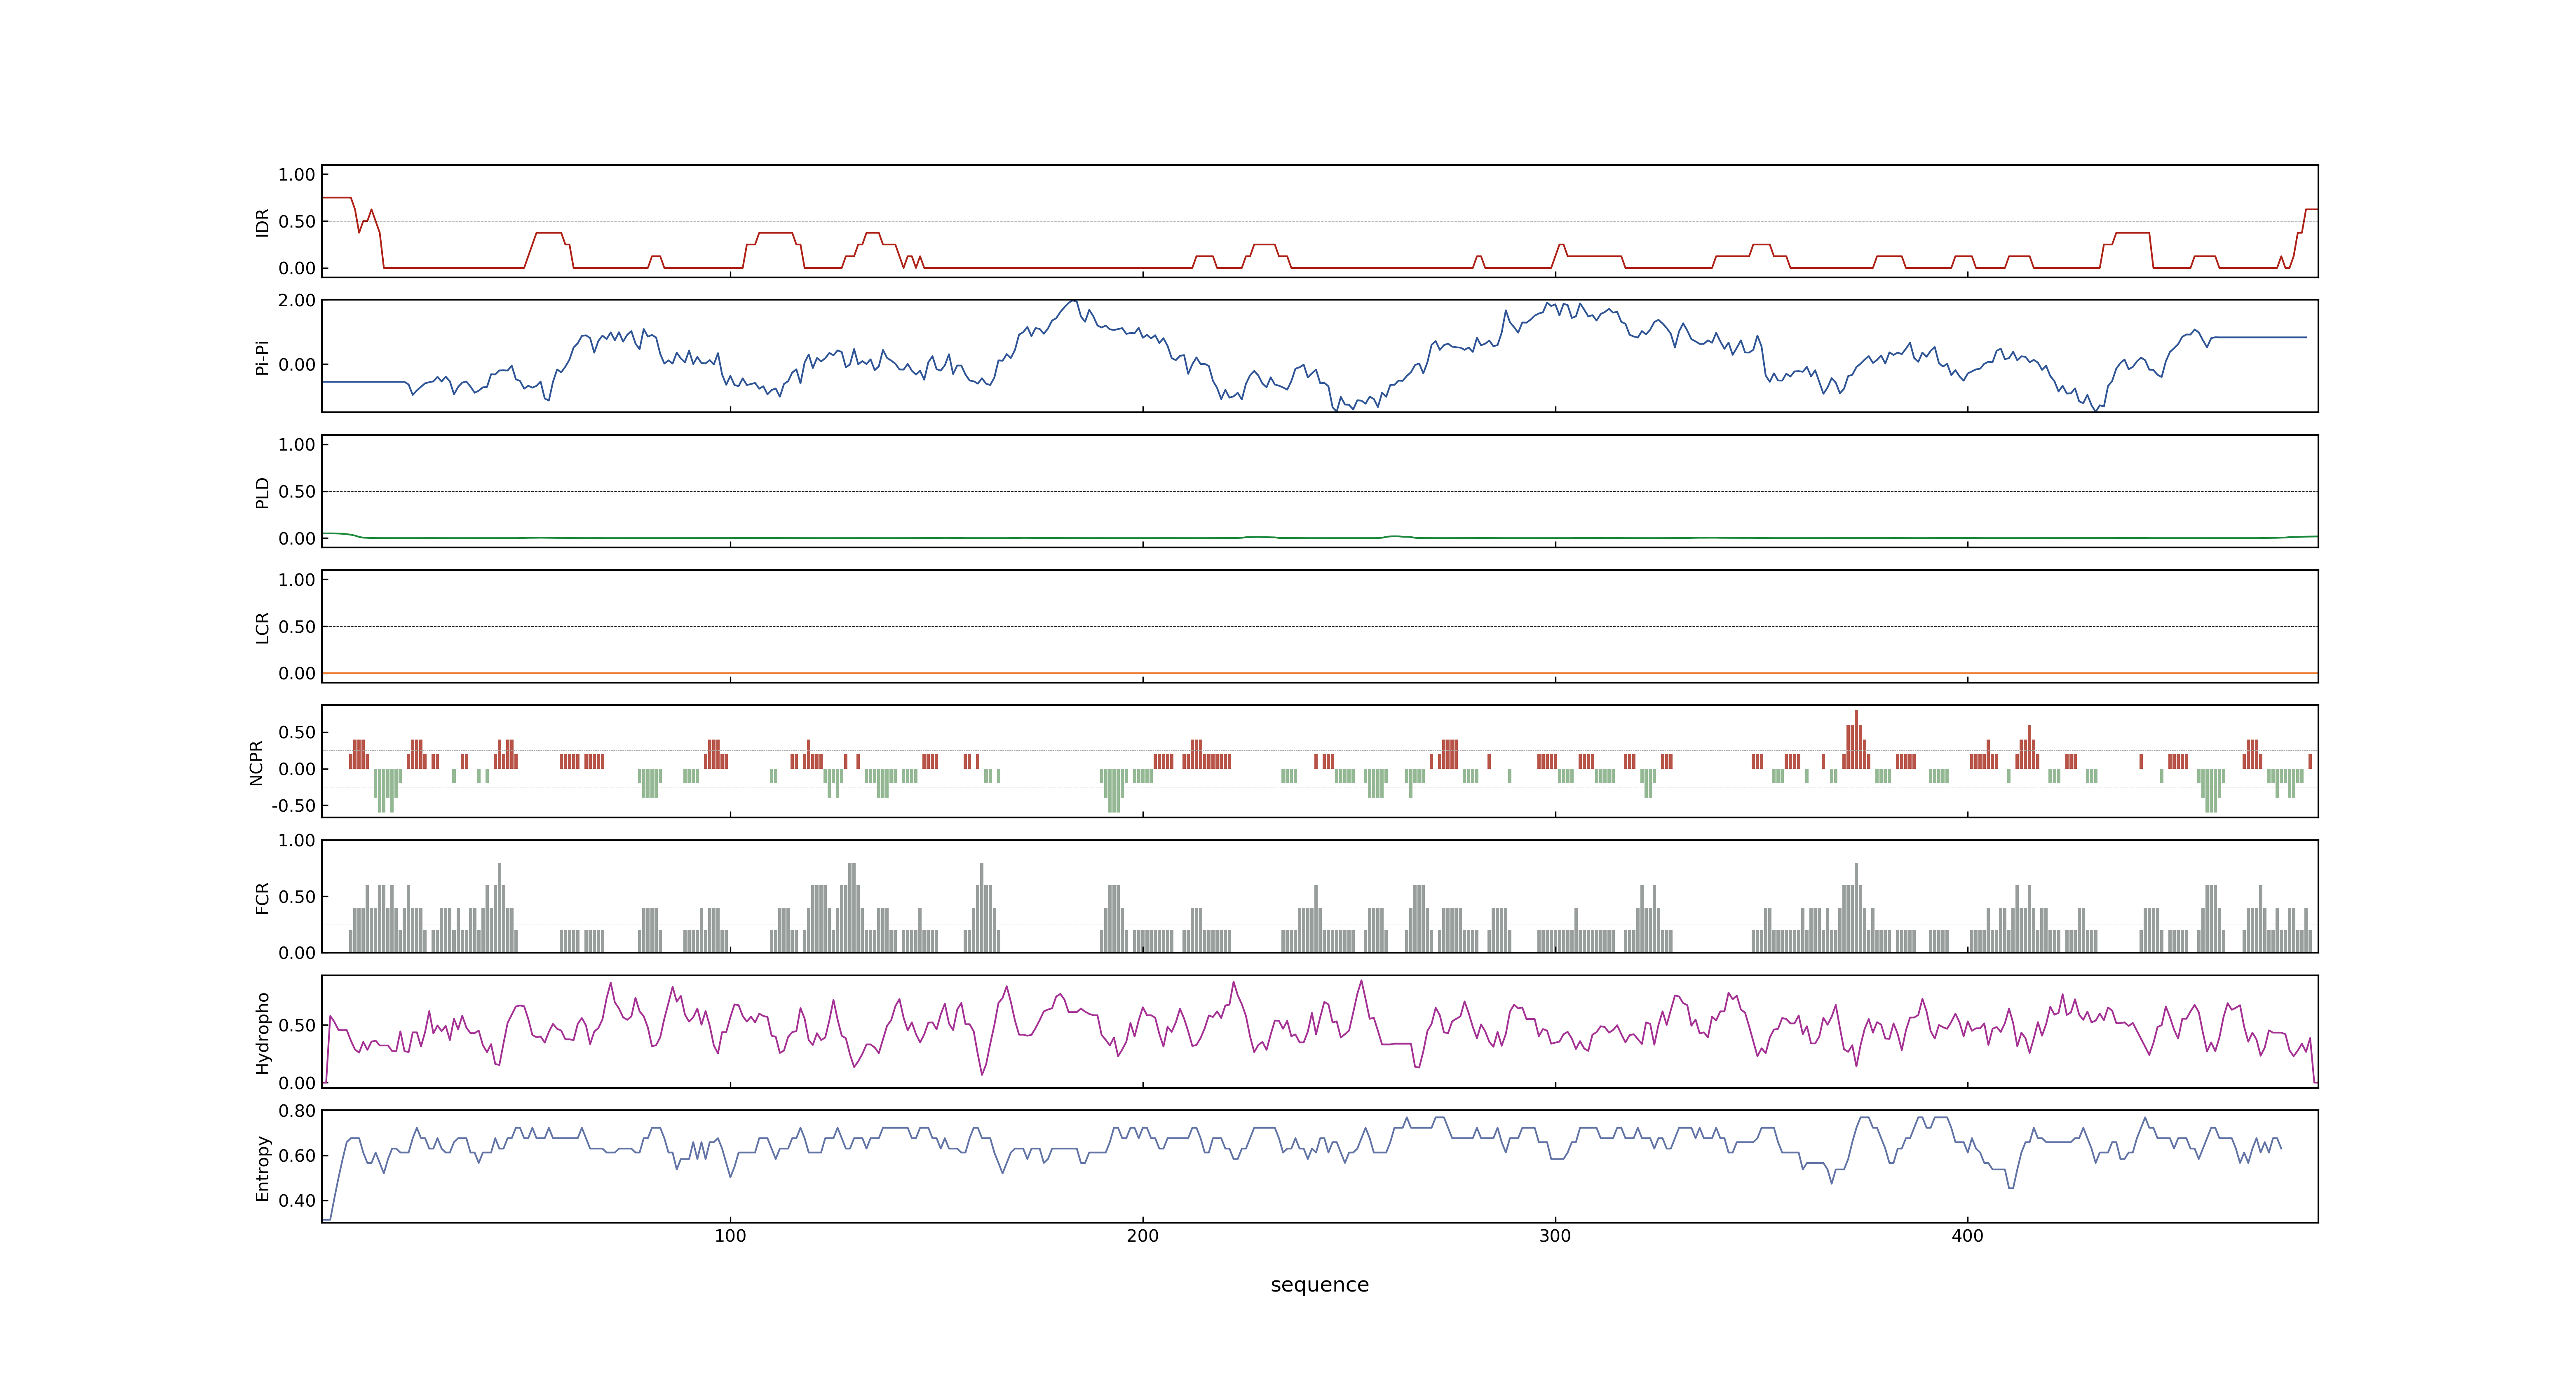2576x1374 pixels.
Task: Click the 1.00 tick of FCR panel
Action: tap(297, 841)
